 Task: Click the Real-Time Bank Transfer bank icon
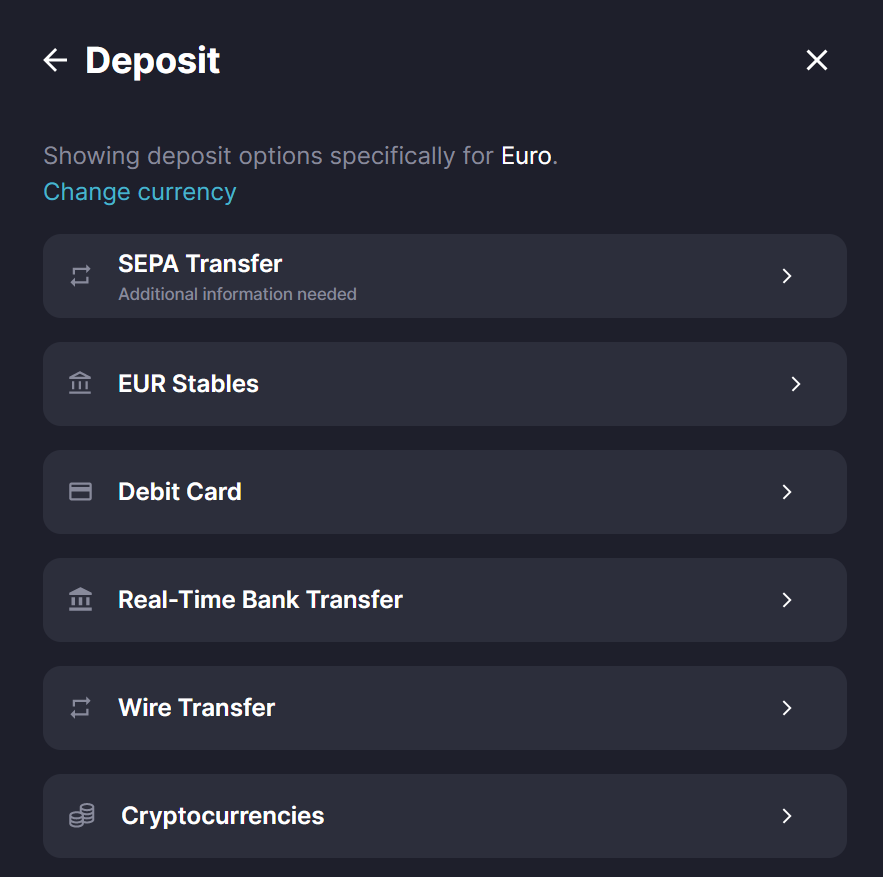click(80, 600)
